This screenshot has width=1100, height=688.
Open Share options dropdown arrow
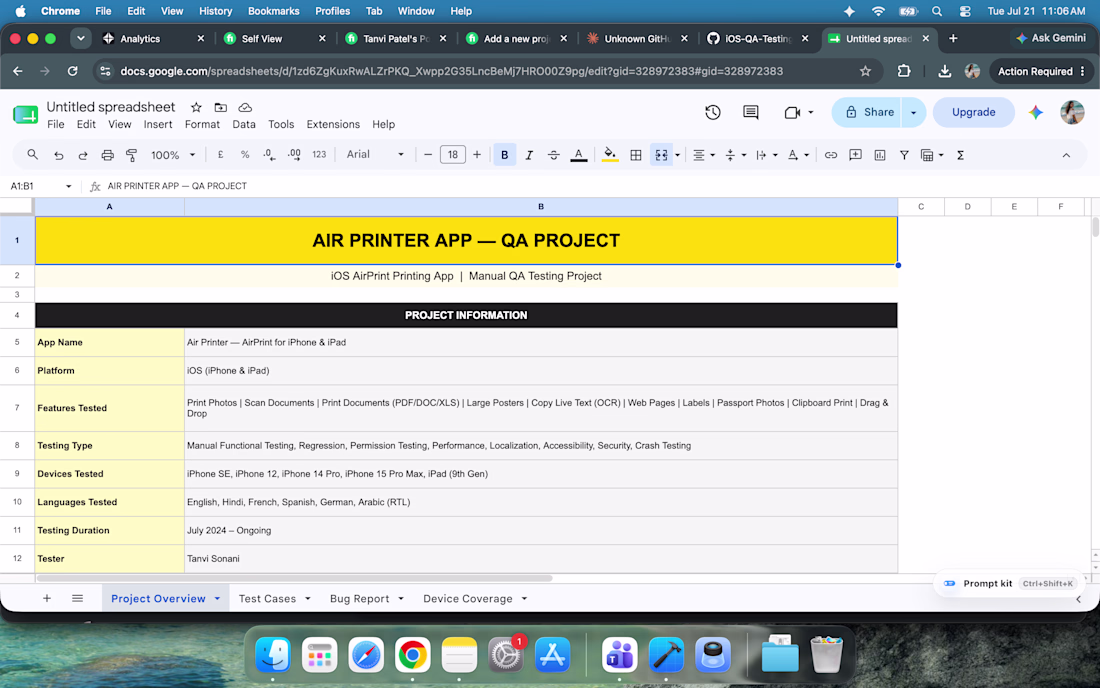[x=913, y=112]
